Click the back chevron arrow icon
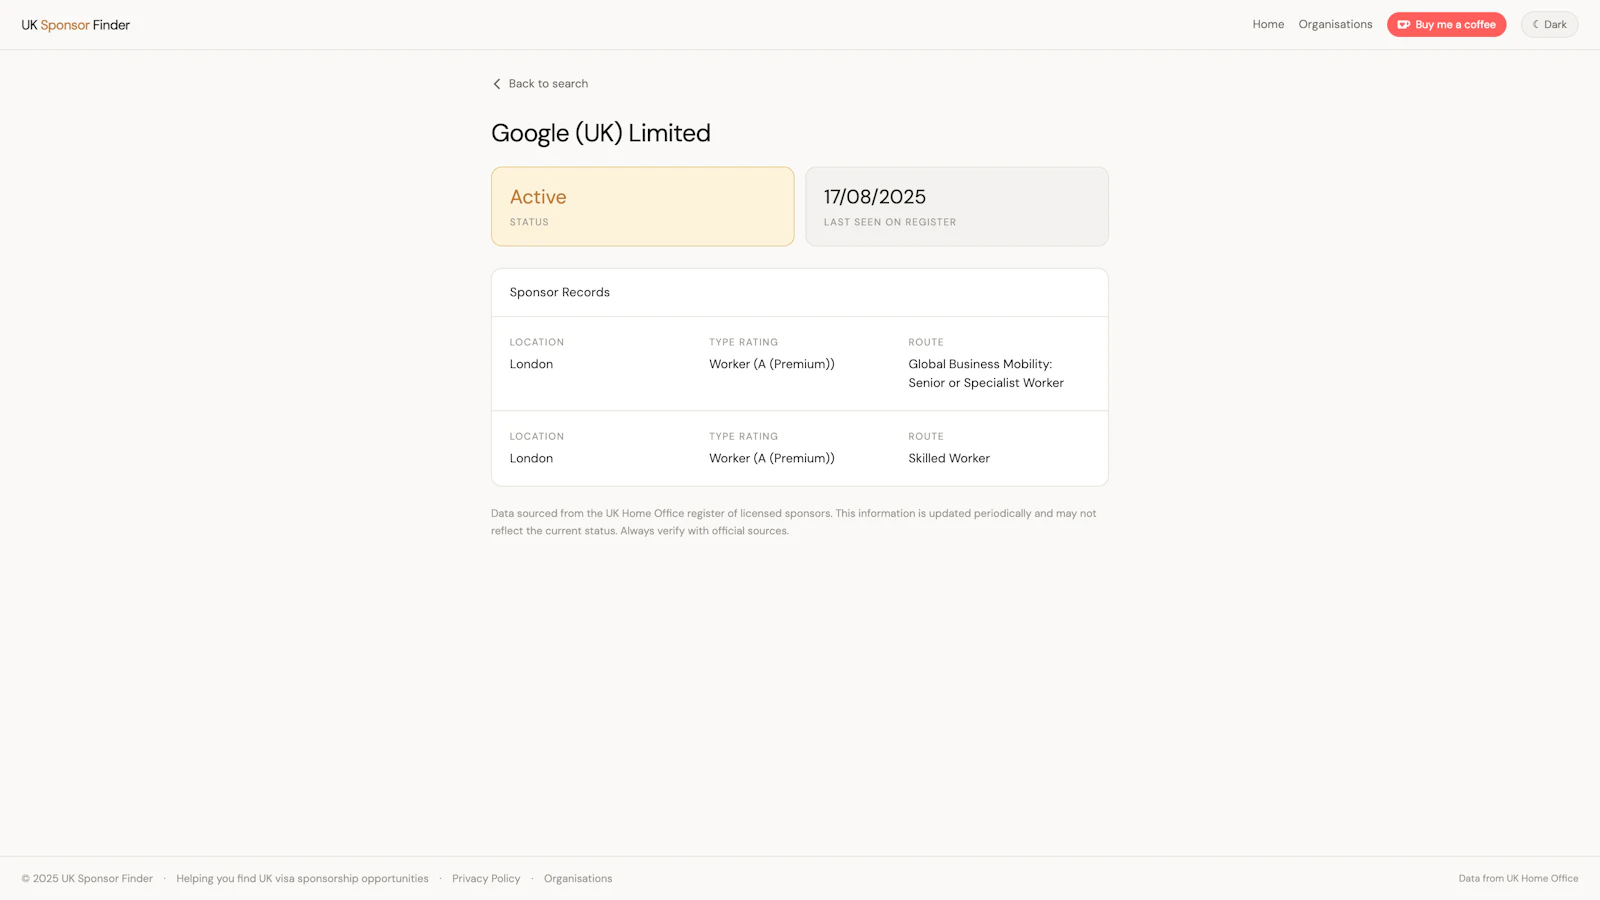The width and height of the screenshot is (1600, 900). (497, 84)
